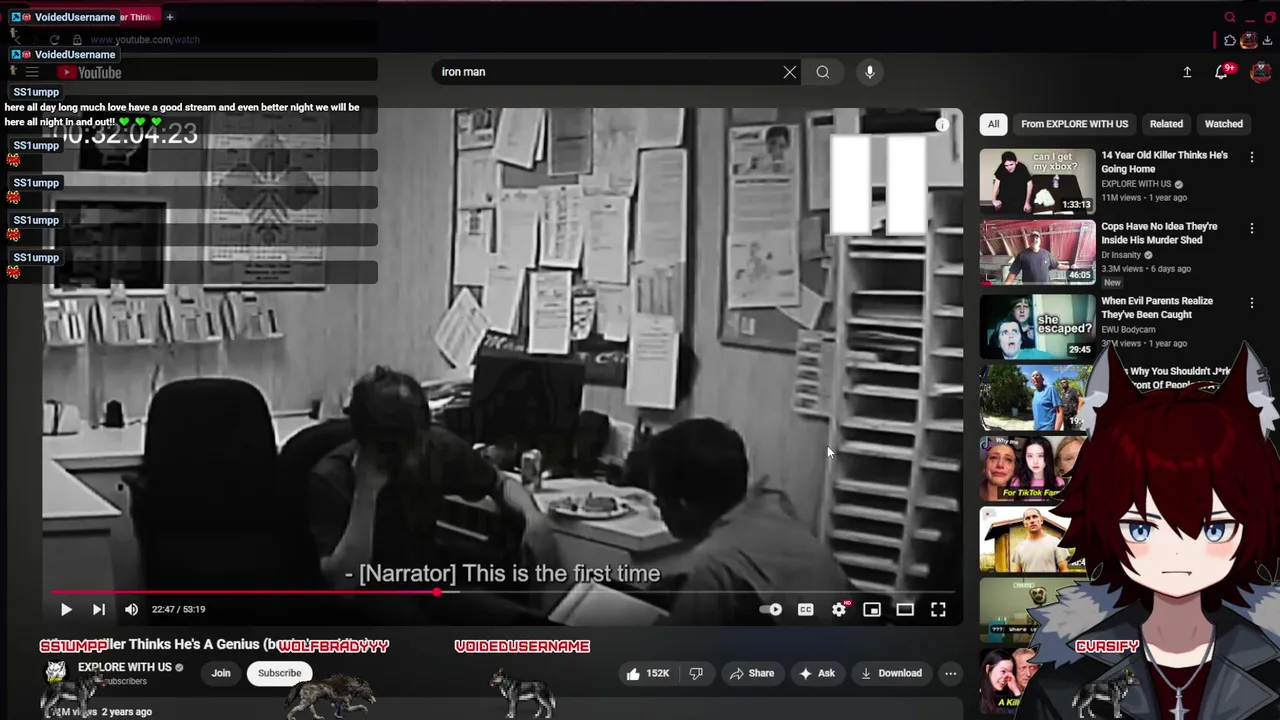Open browser downloads icon
The image size is (1280, 720).
click(1269, 41)
